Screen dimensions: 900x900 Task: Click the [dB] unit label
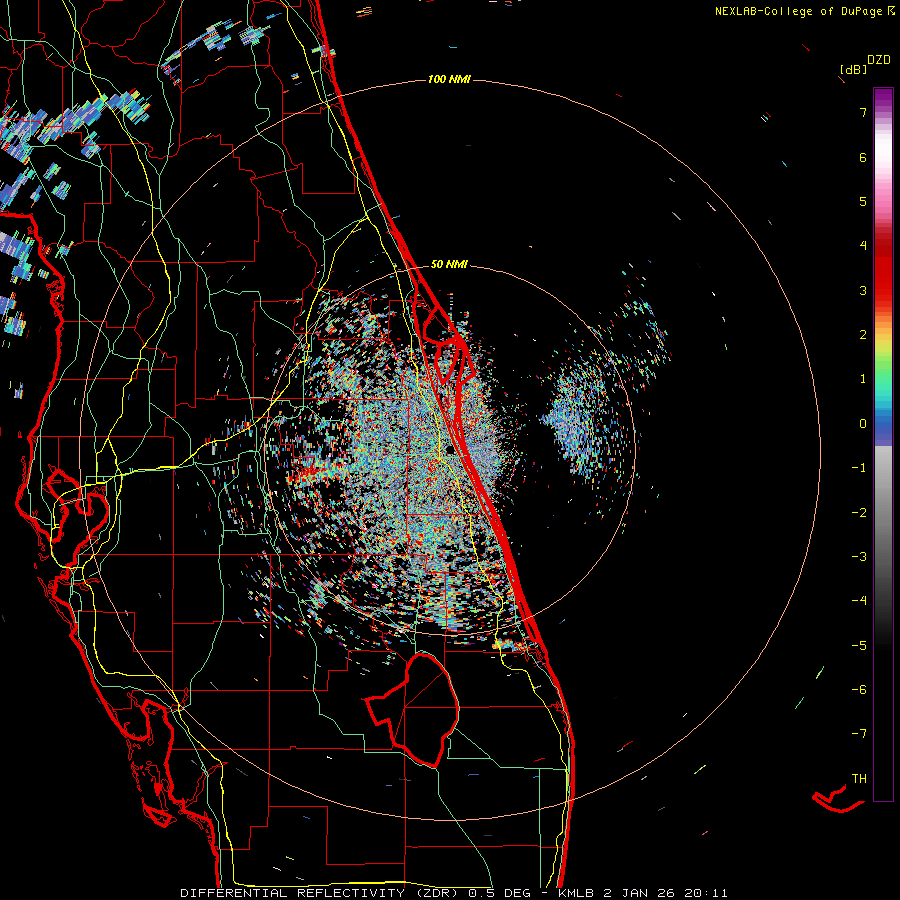[x=853, y=69]
